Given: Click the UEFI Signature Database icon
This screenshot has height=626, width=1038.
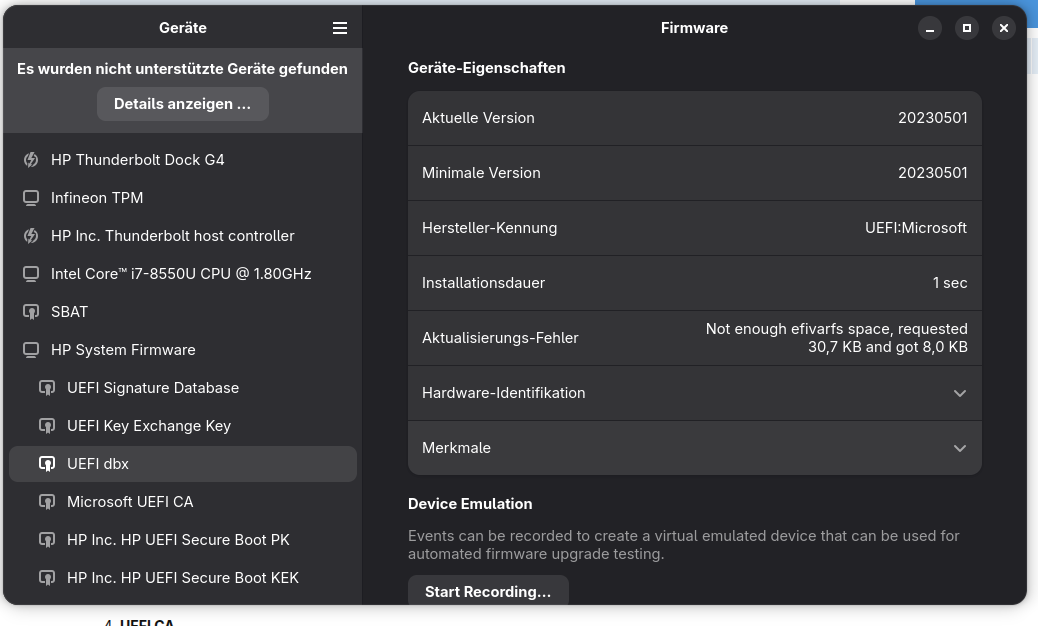Looking at the screenshot, I should click(x=46, y=388).
